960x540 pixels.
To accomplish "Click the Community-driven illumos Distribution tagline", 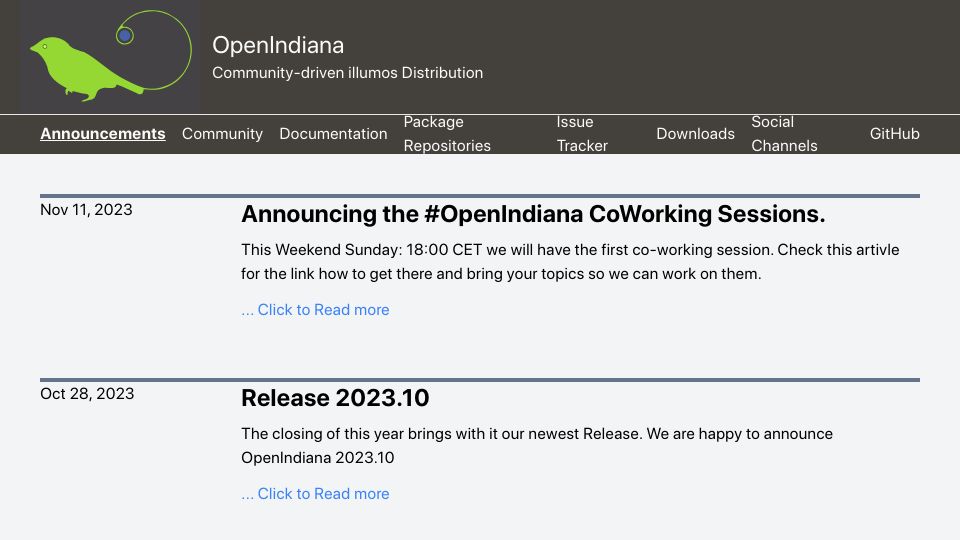I will pos(347,73).
